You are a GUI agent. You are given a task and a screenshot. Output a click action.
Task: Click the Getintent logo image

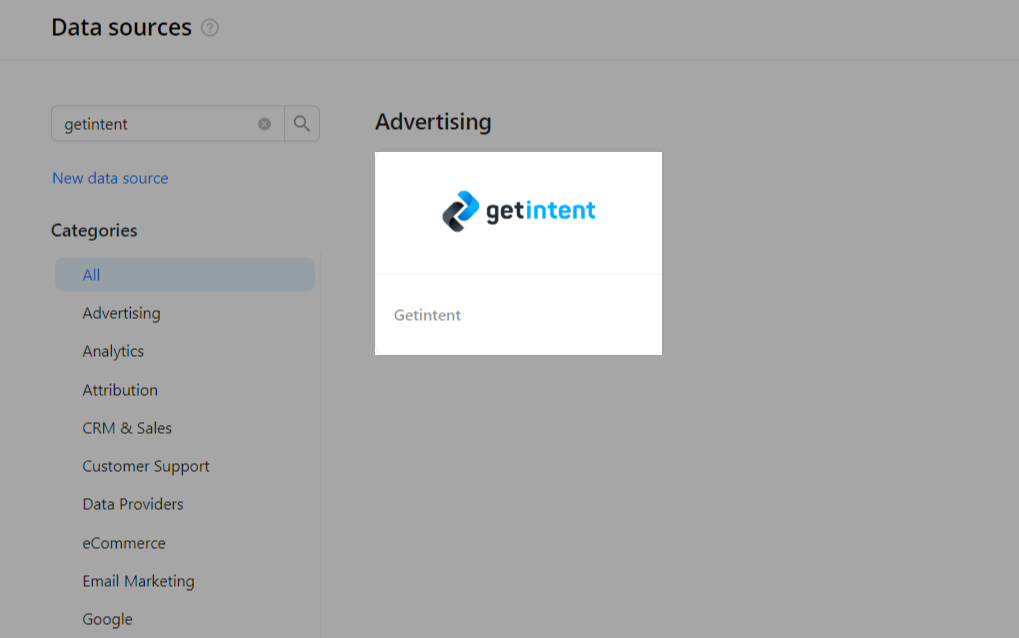point(518,211)
